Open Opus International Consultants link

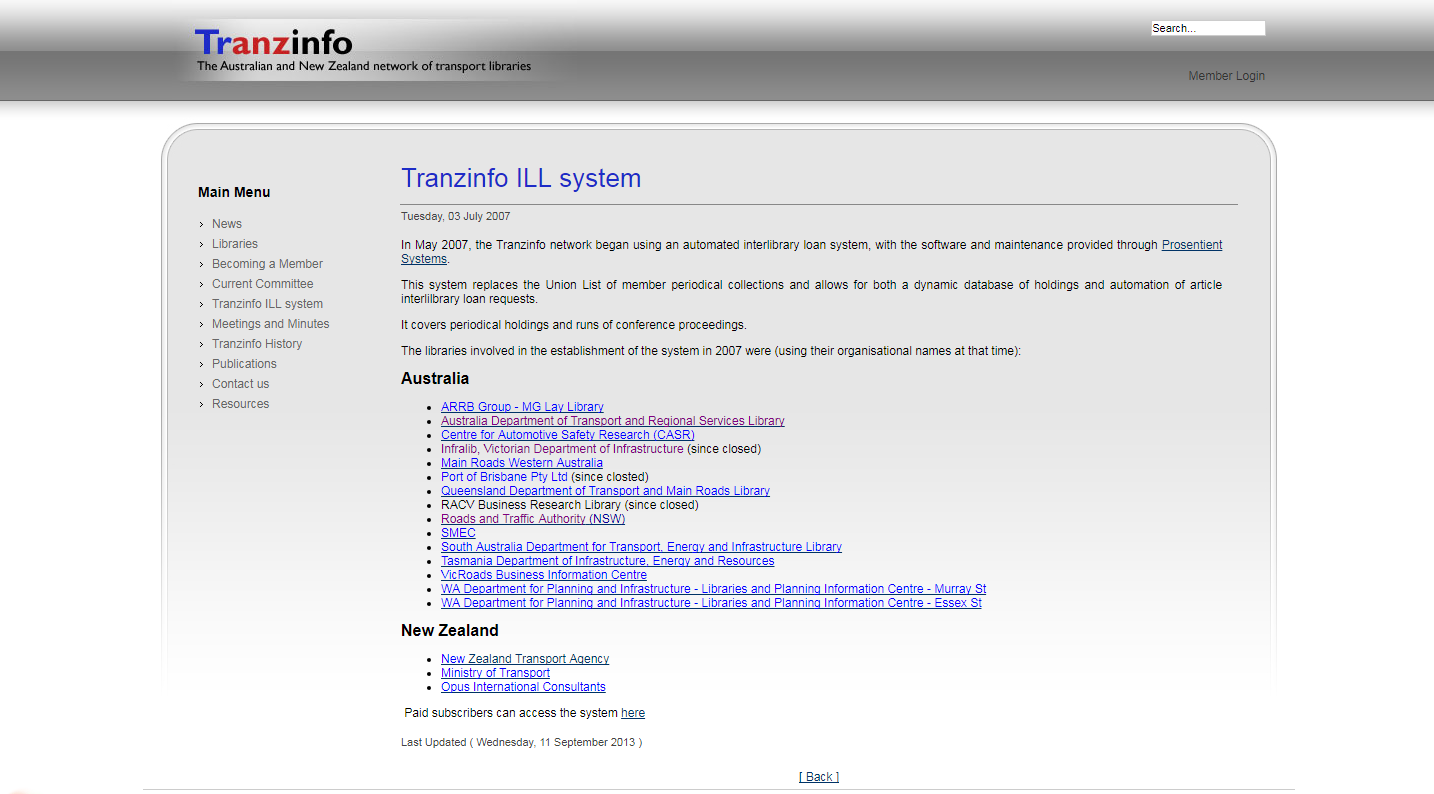[x=523, y=687]
